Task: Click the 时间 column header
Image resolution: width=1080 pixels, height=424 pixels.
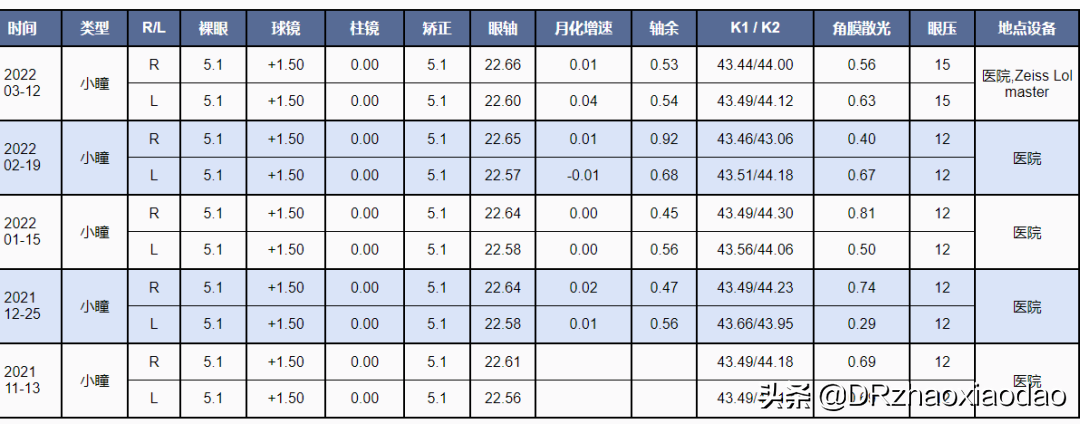Action: click(x=22, y=29)
